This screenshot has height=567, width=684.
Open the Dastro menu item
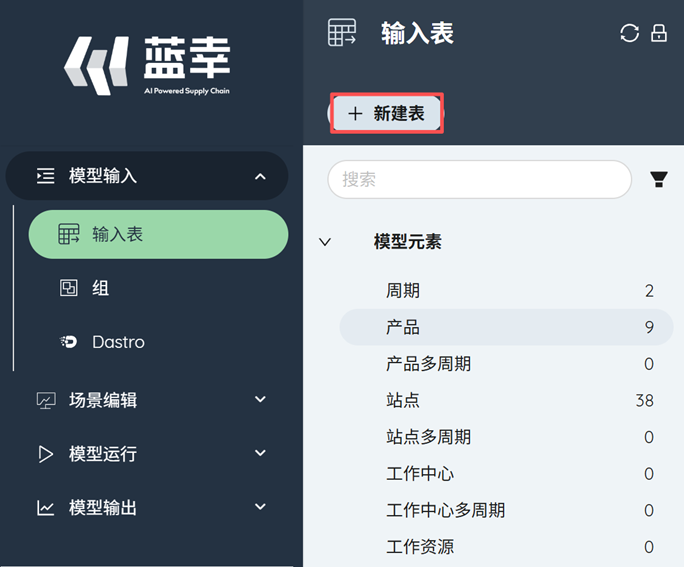pos(118,342)
